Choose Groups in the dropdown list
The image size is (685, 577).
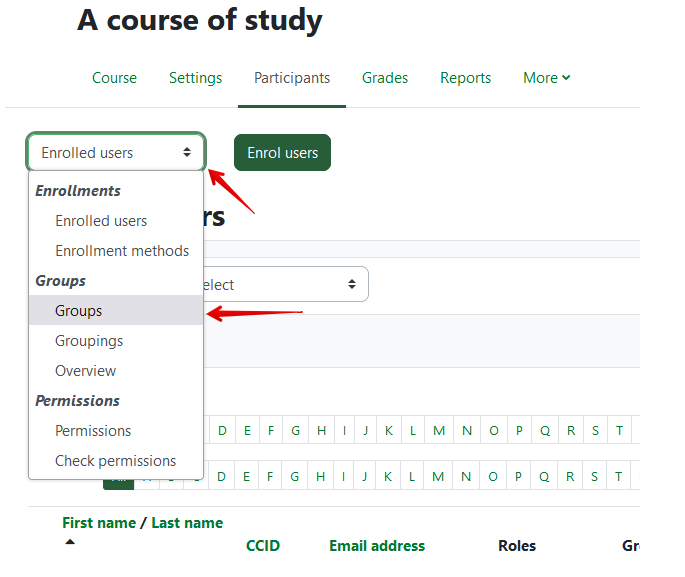pos(79,311)
